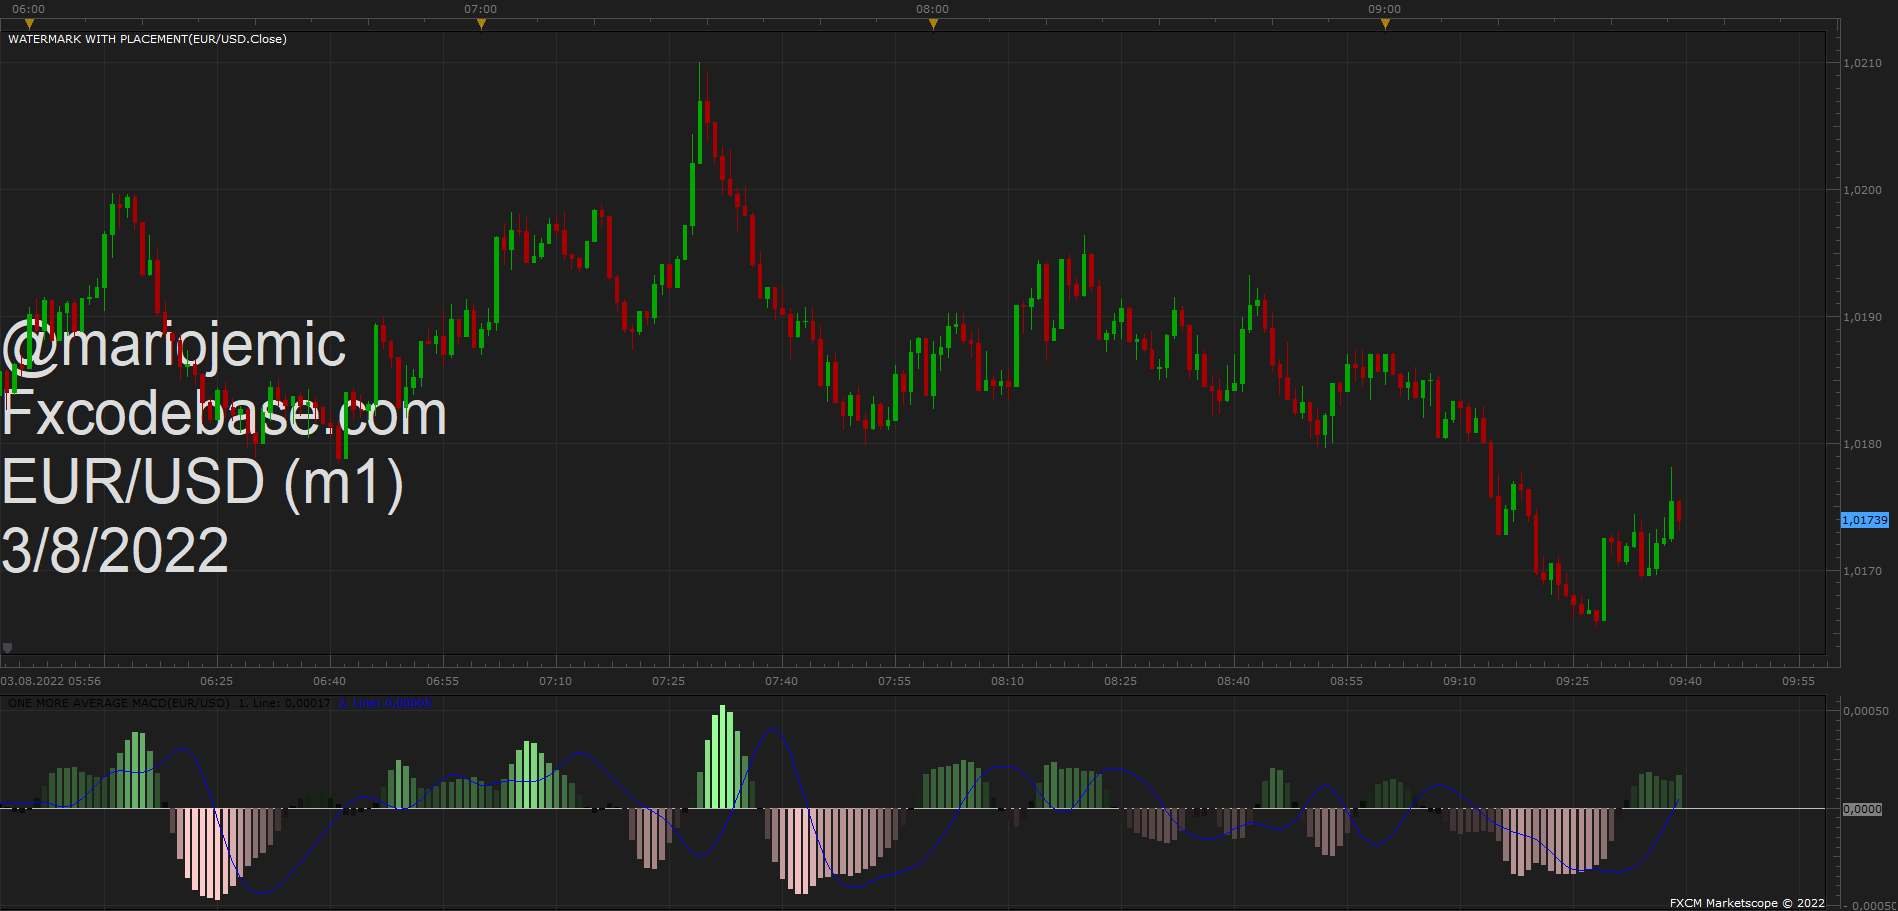
Task: Click the 09:00 hour marker triangle
Action: pyautogui.click(x=1385, y=24)
